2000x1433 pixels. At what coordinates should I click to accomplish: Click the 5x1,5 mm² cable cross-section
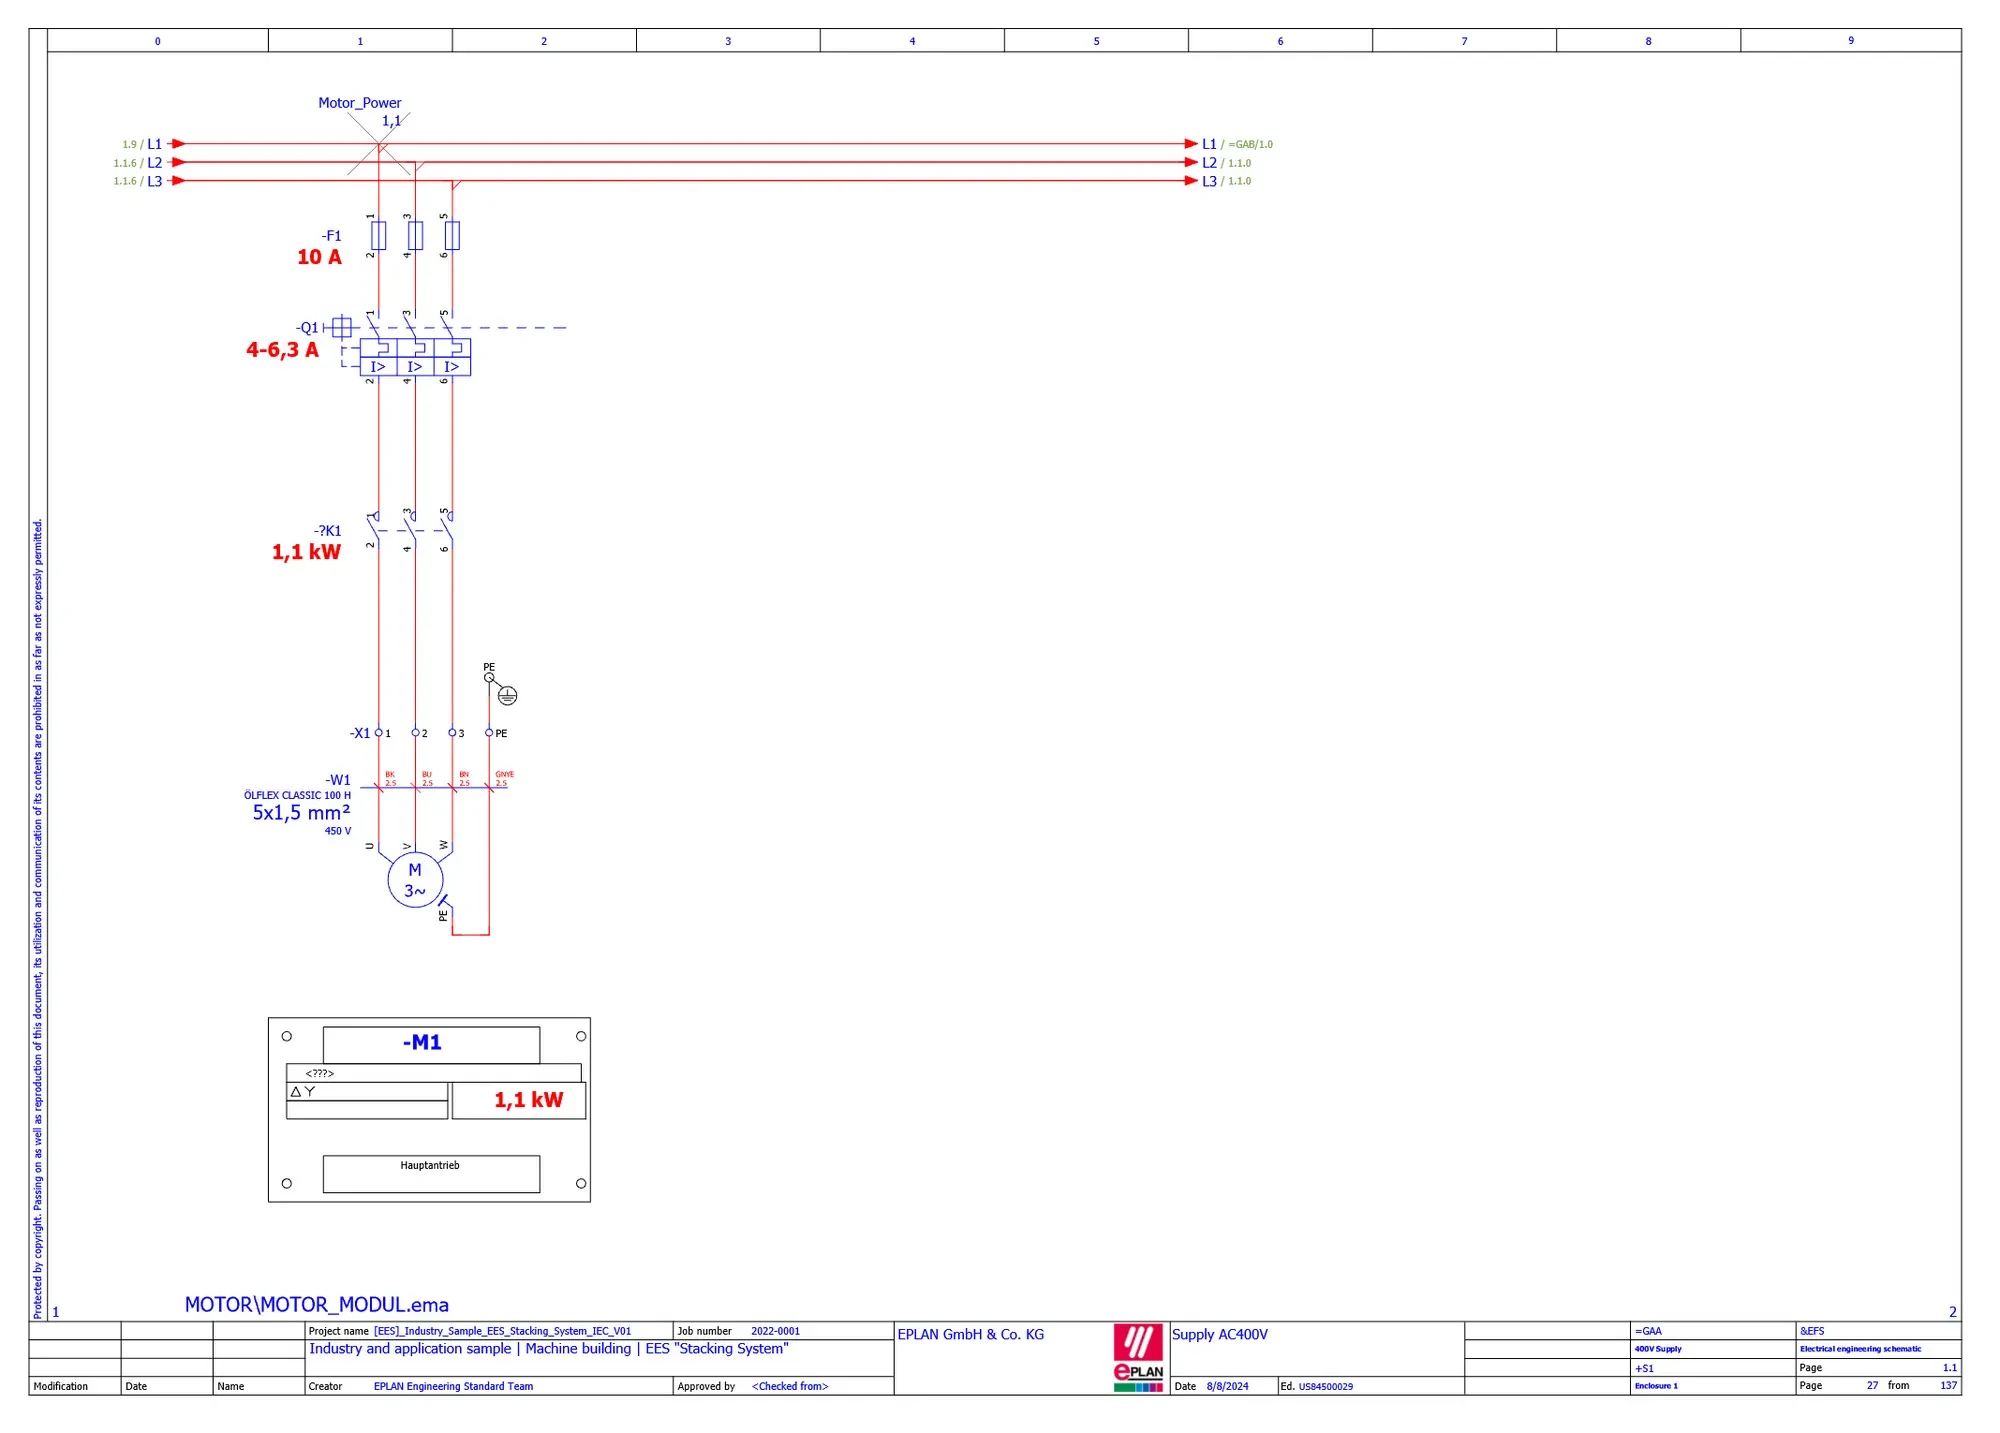(301, 813)
